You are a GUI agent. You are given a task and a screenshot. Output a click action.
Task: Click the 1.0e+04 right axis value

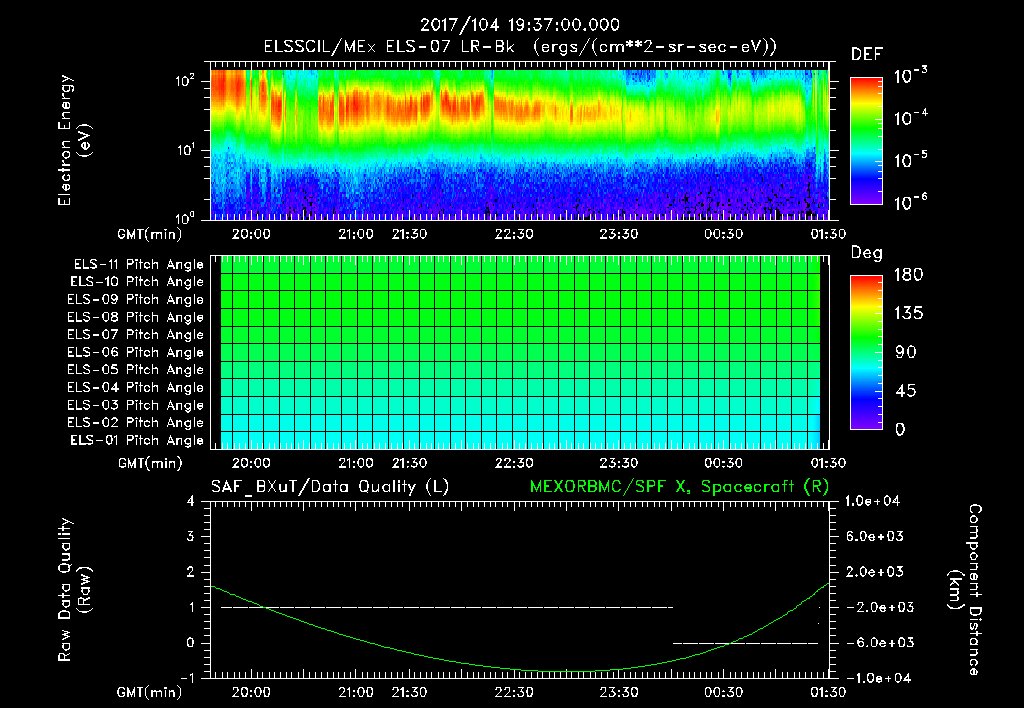click(872, 502)
